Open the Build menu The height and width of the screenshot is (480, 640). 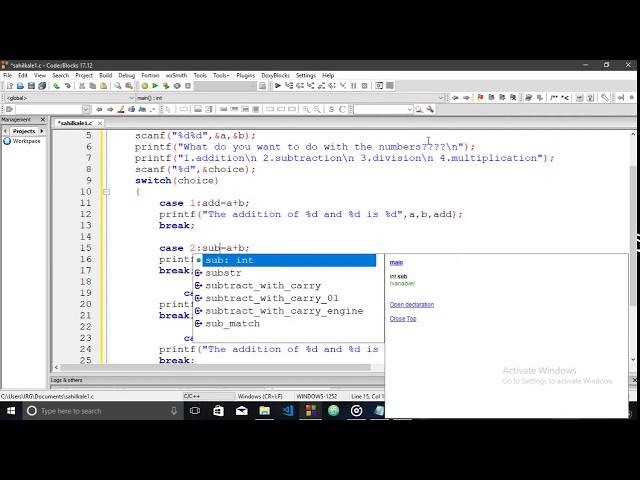(105, 76)
